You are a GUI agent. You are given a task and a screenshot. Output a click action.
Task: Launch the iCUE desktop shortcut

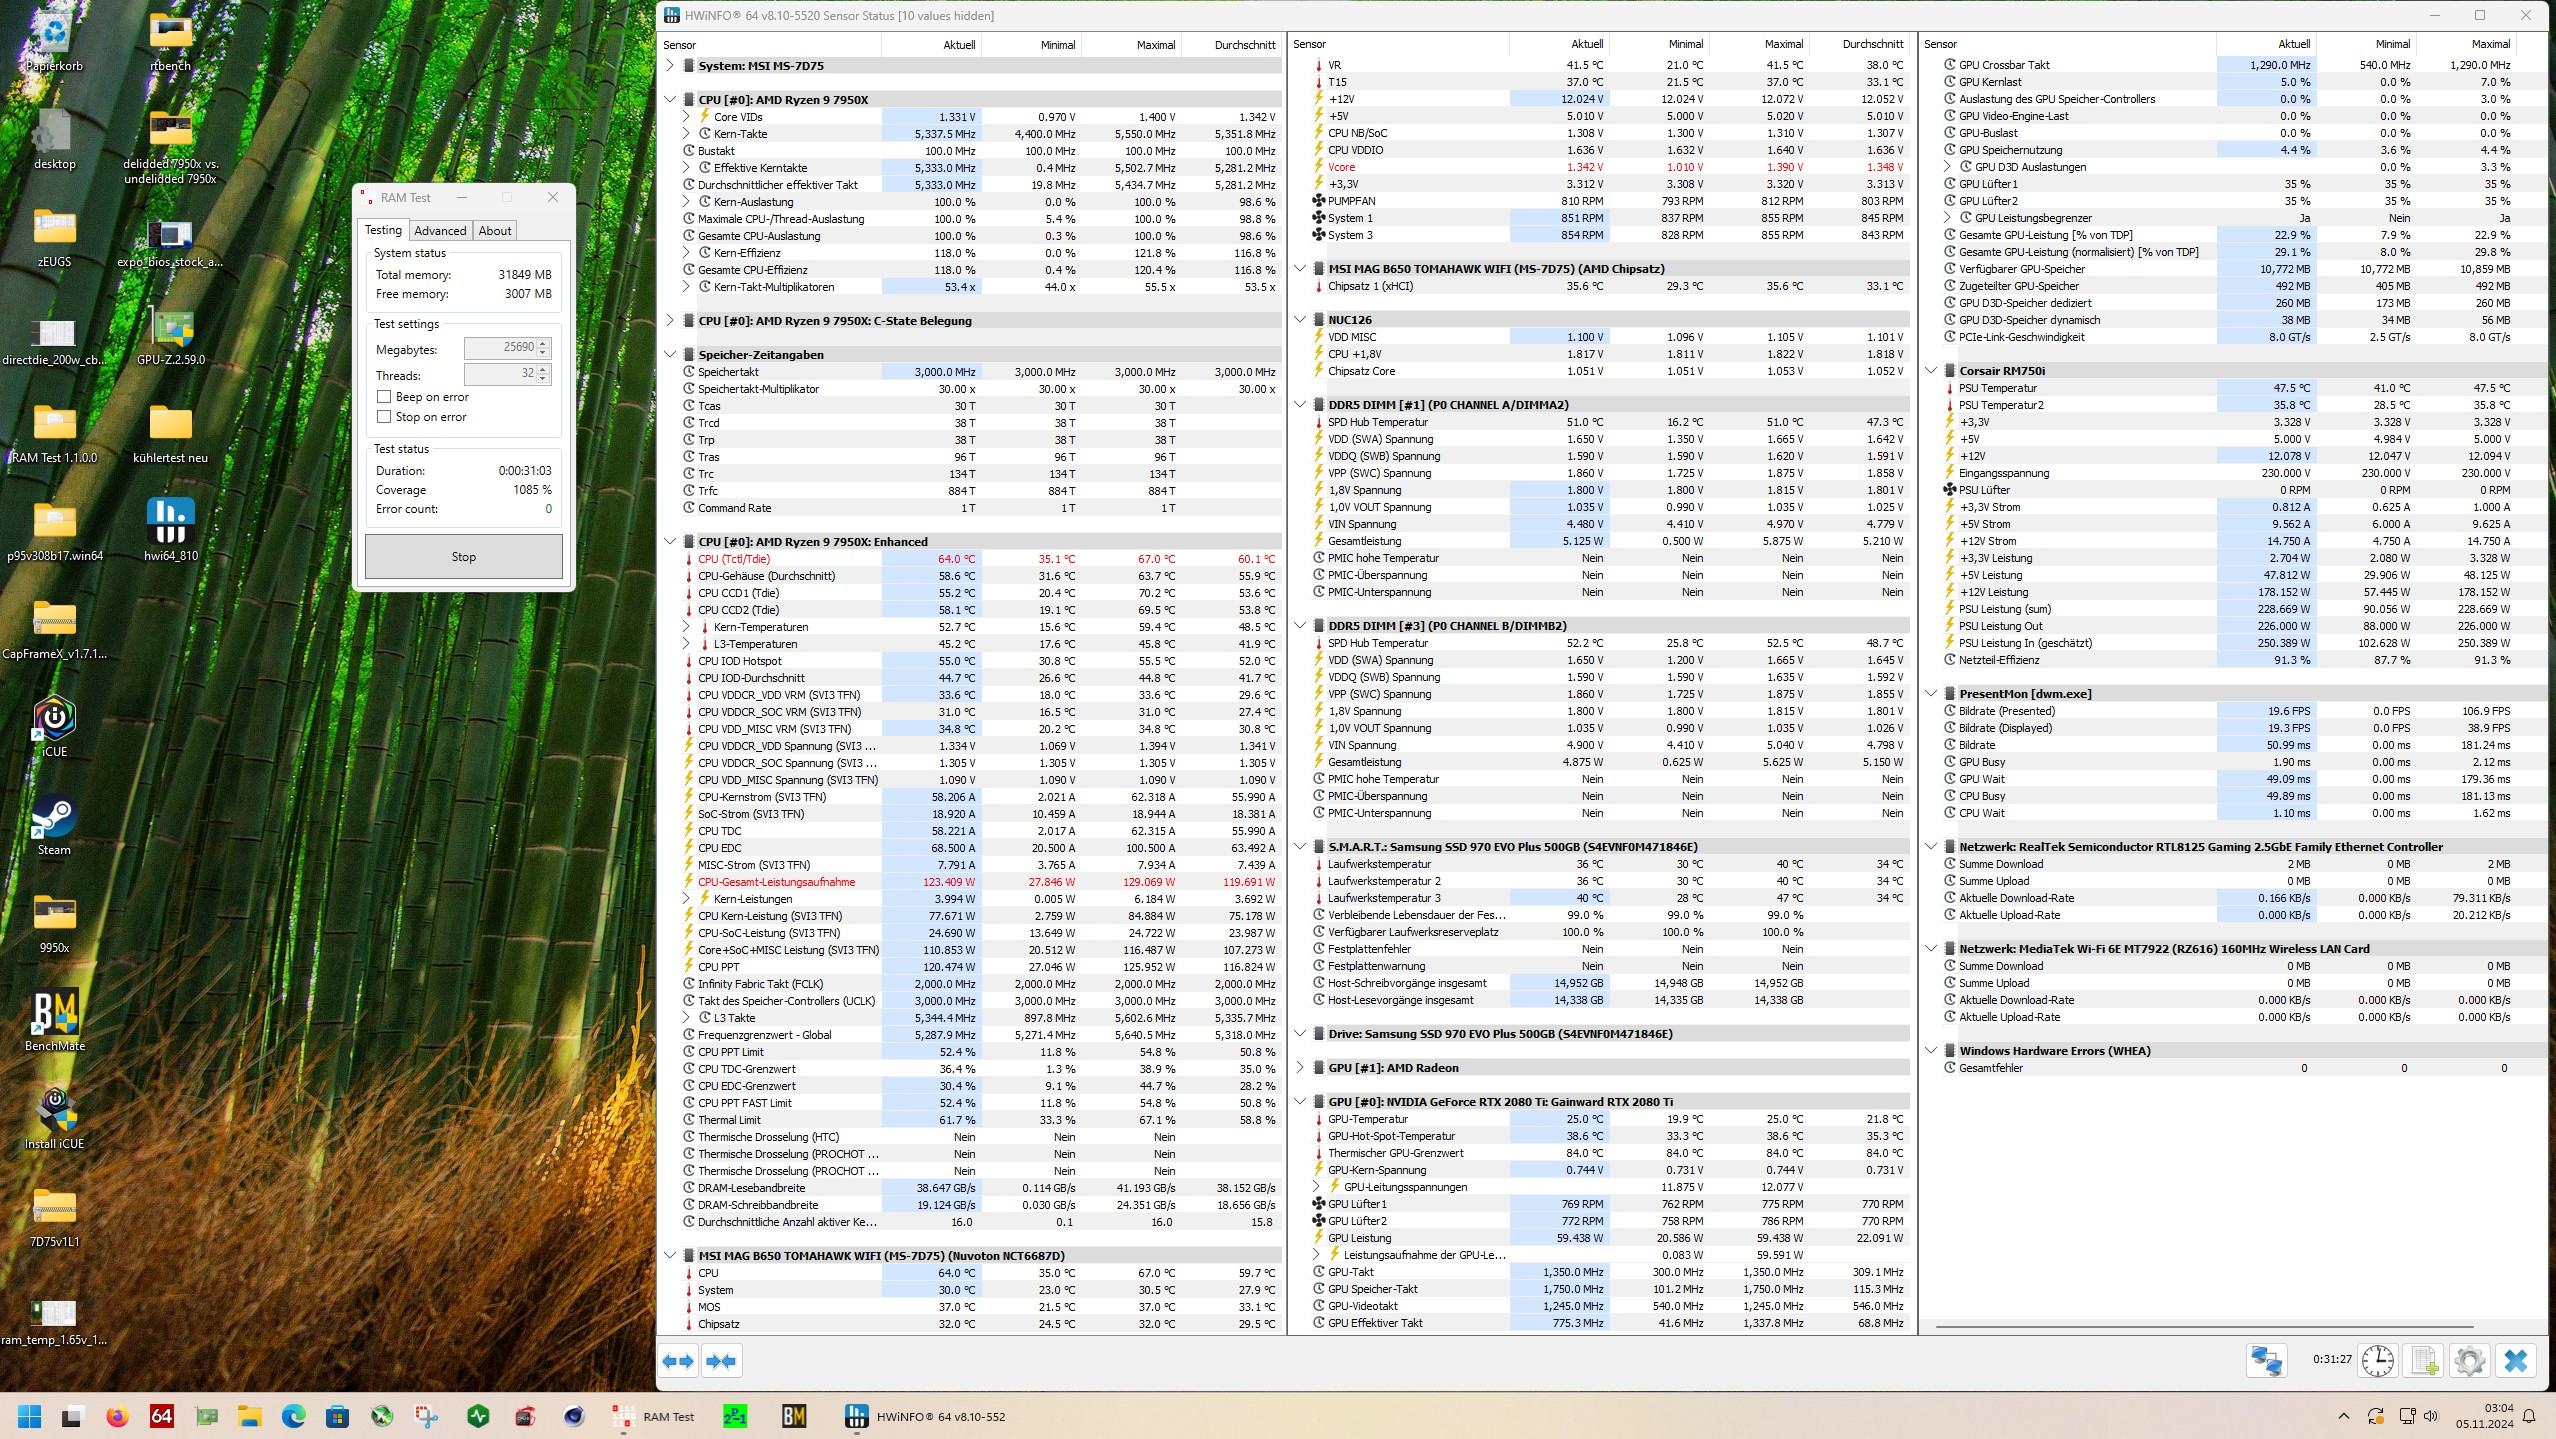click(54, 729)
